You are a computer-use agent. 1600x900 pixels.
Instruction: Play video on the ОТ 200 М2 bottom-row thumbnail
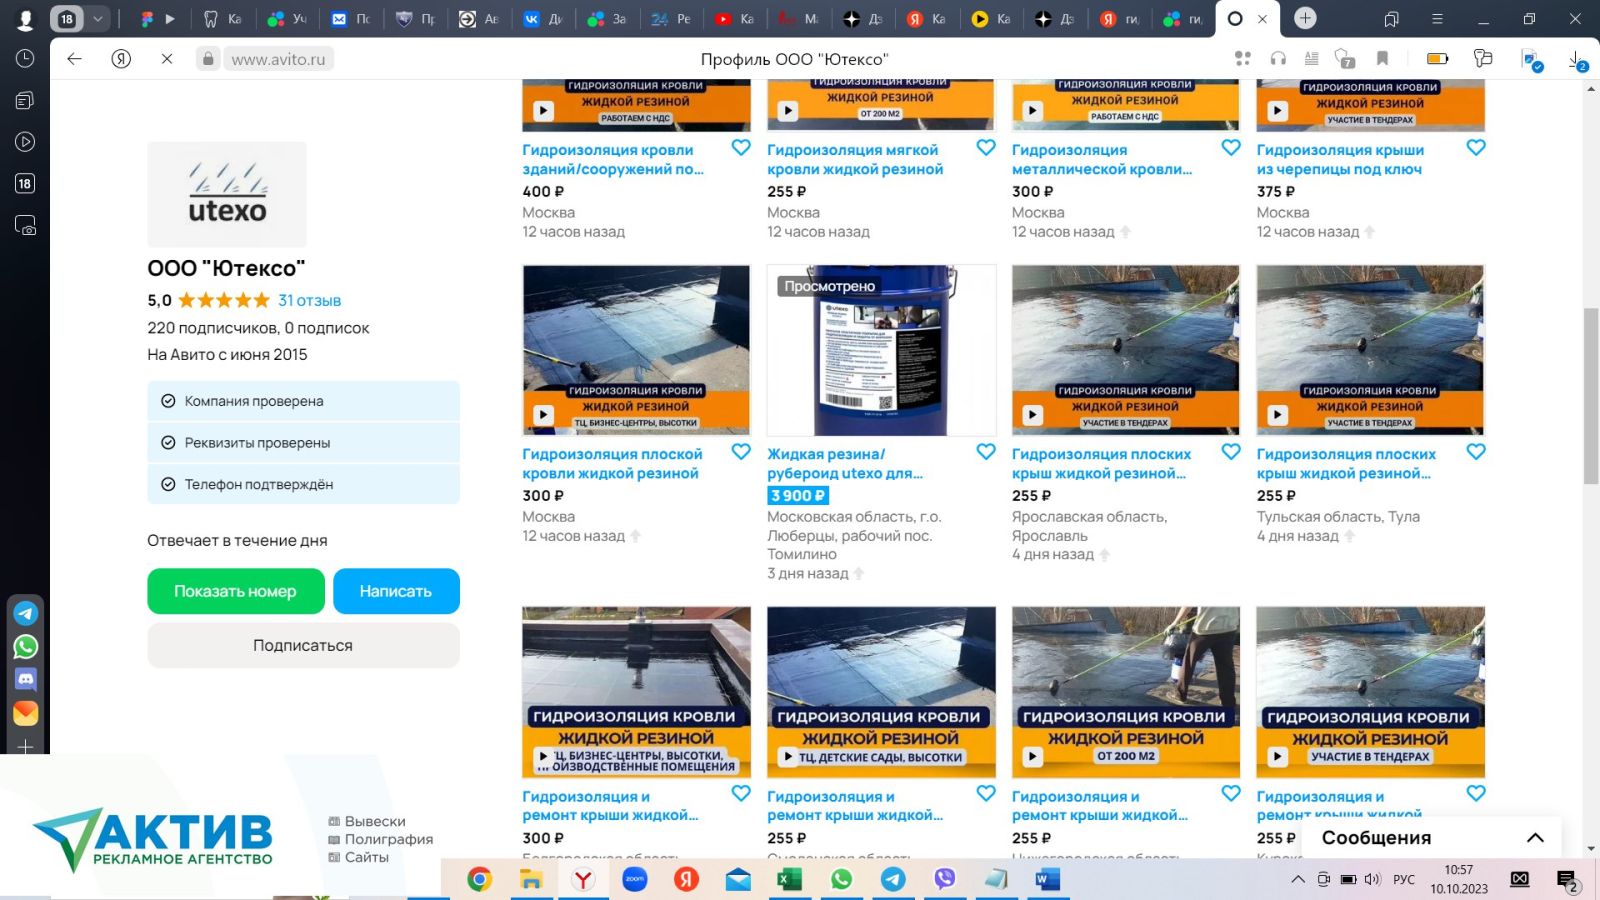click(1032, 757)
